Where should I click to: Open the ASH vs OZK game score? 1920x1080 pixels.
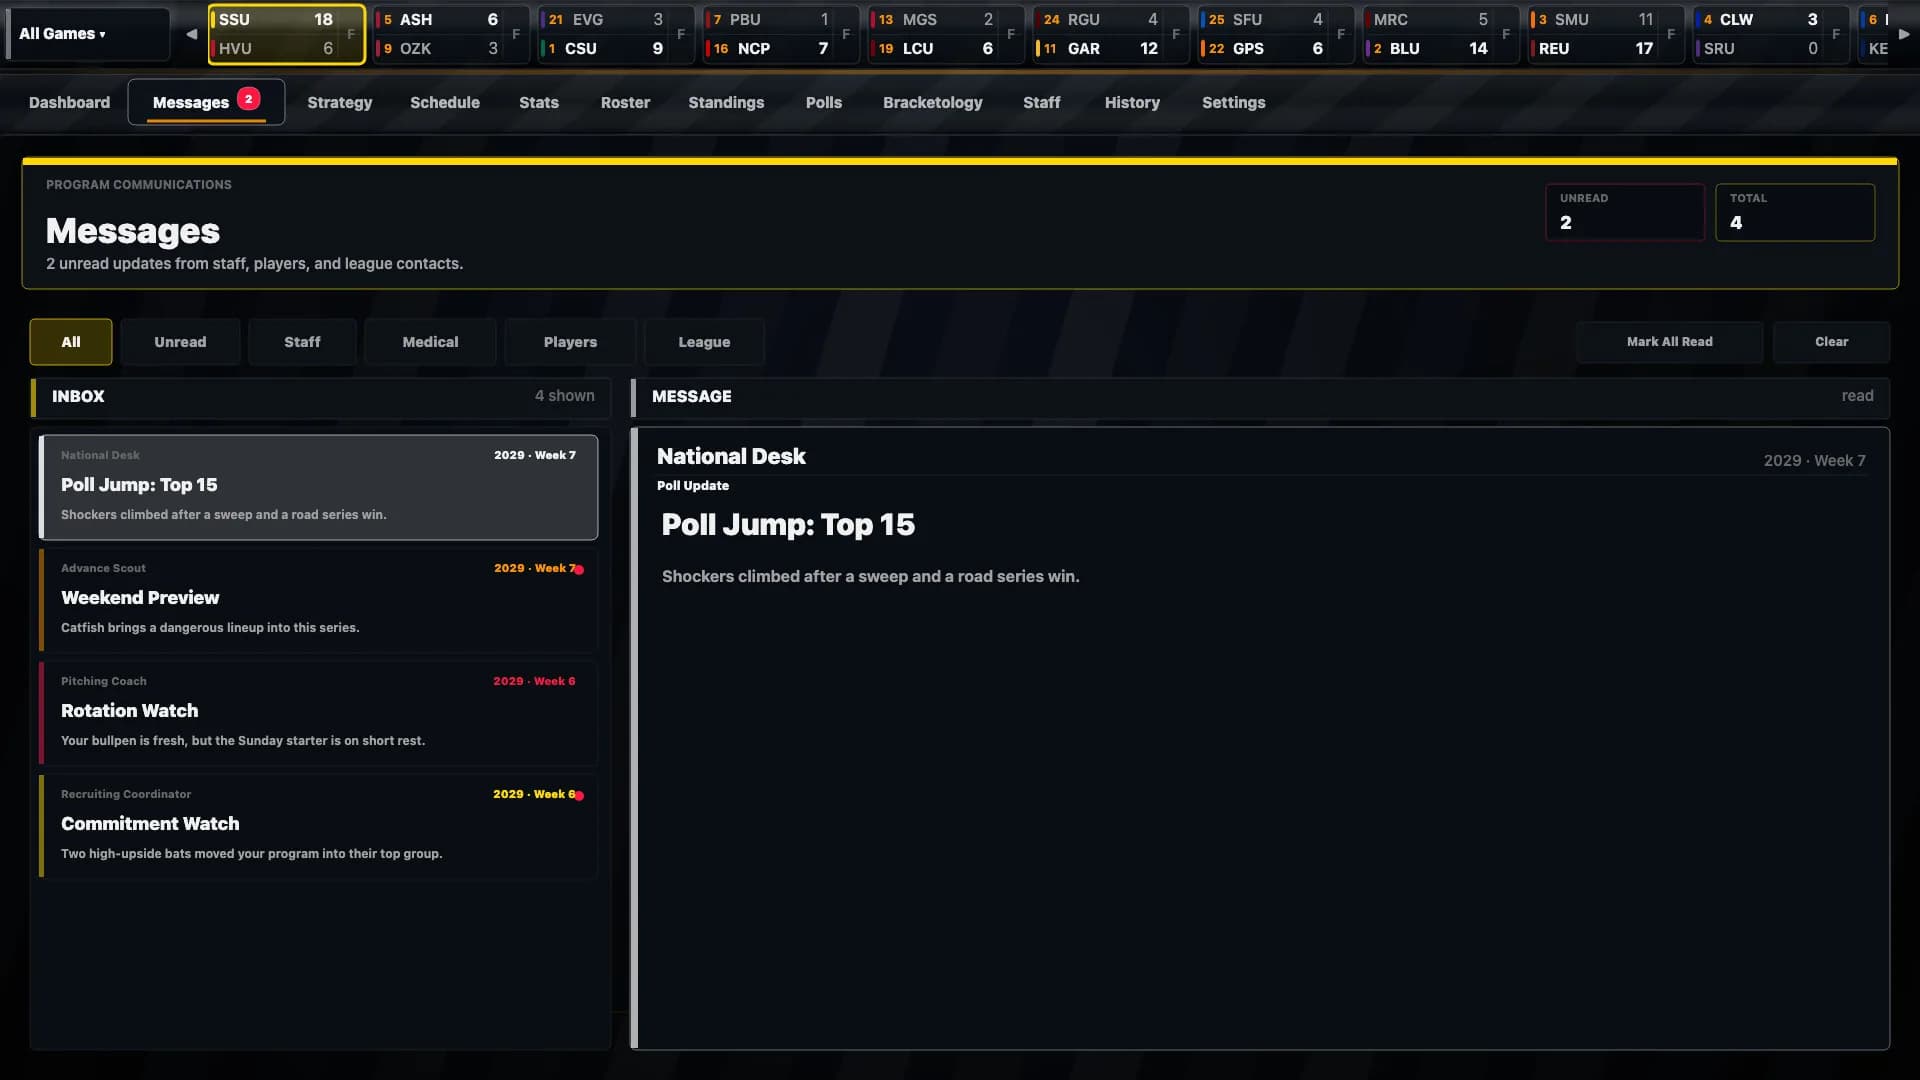tap(451, 34)
